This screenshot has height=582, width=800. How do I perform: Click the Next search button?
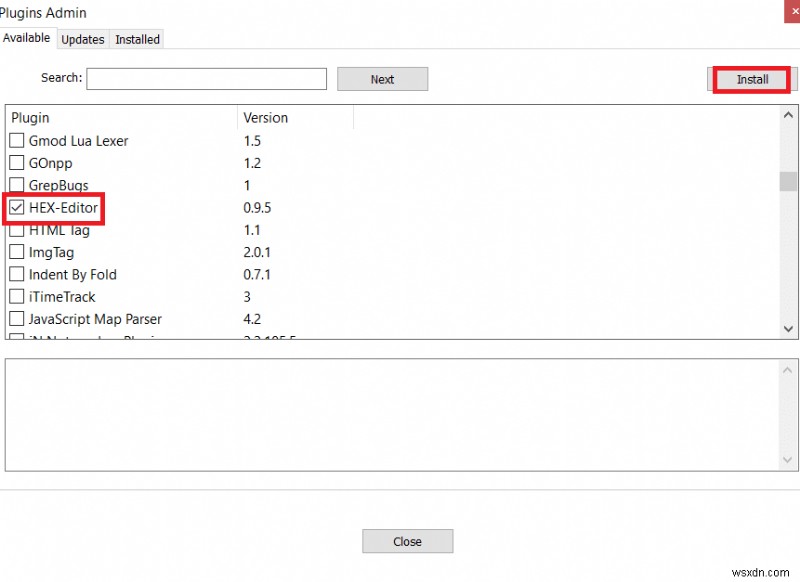[x=382, y=79]
